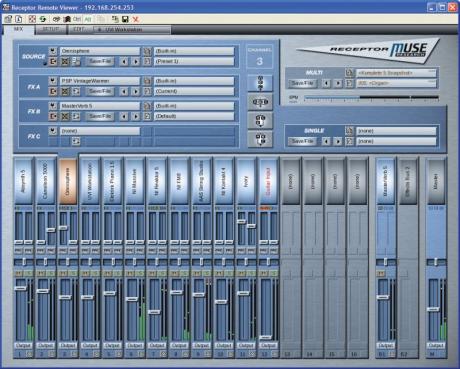Screen dimensions: 460x369
Task: Open the FX A bank folder icon
Action: [147, 81]
